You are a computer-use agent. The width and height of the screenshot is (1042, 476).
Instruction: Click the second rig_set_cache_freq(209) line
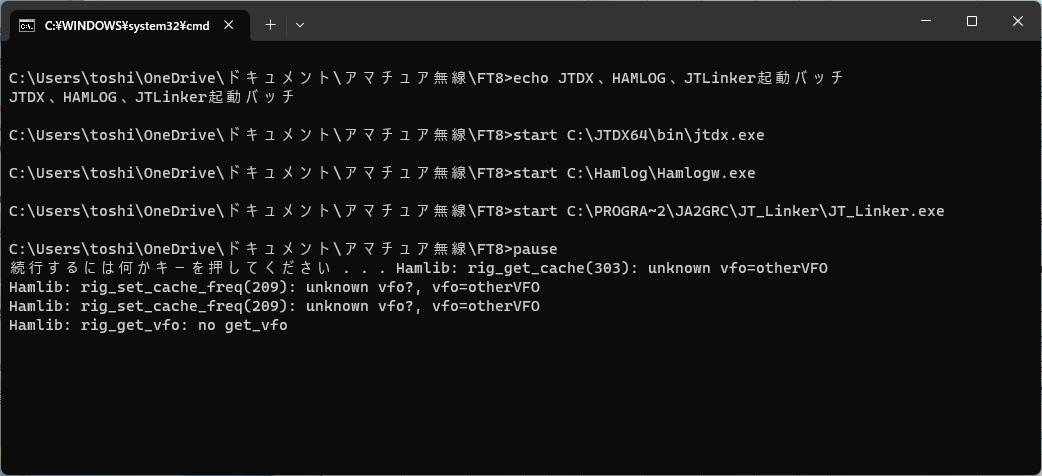coord(274,306)
